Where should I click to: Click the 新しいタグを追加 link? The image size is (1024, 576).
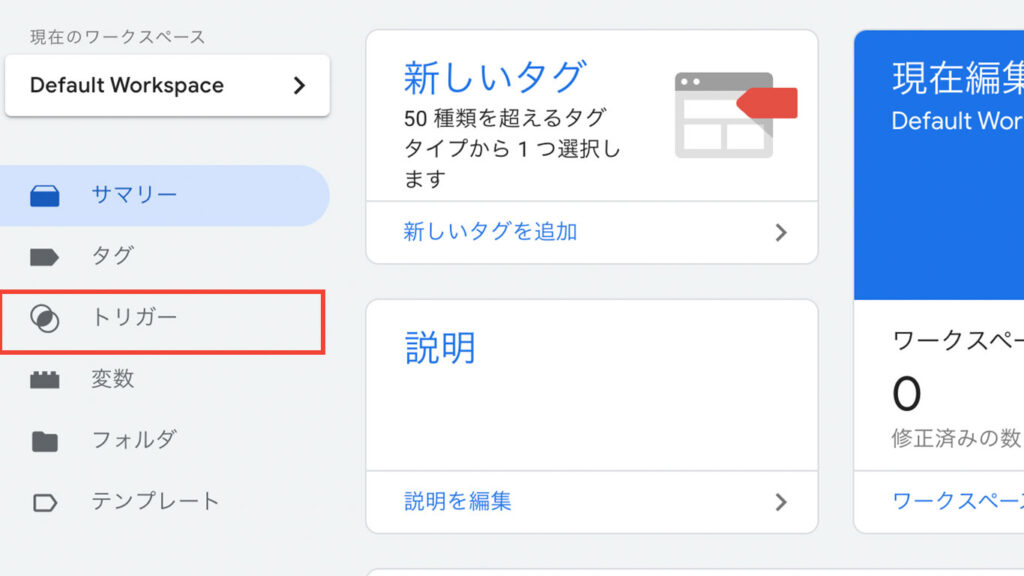click(490, 232)
